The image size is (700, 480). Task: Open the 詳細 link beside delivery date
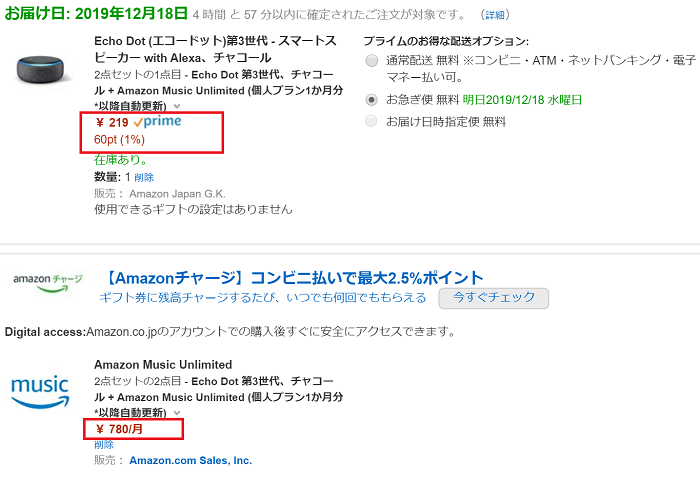pyautogui.click(x=495, y=15)
